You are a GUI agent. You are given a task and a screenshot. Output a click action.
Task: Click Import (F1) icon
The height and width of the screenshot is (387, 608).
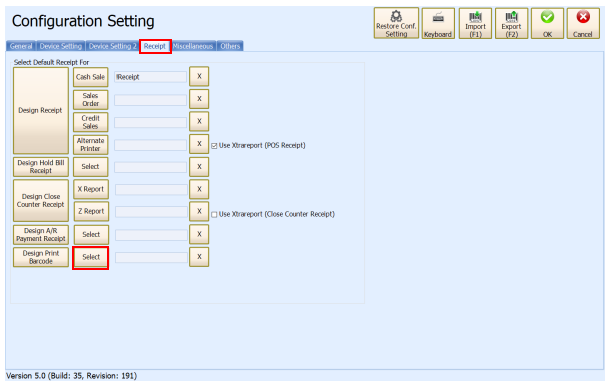[475, 23]
